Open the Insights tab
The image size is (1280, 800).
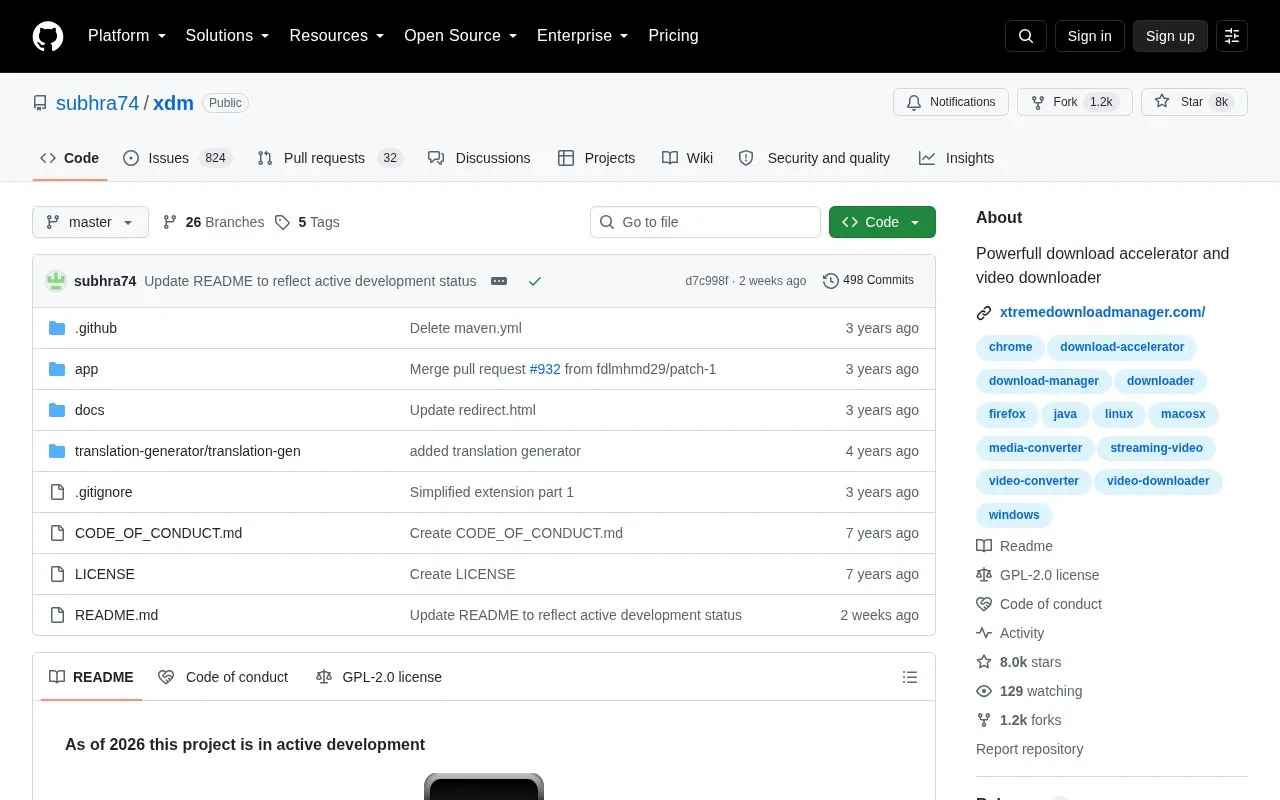pos(957,158)
